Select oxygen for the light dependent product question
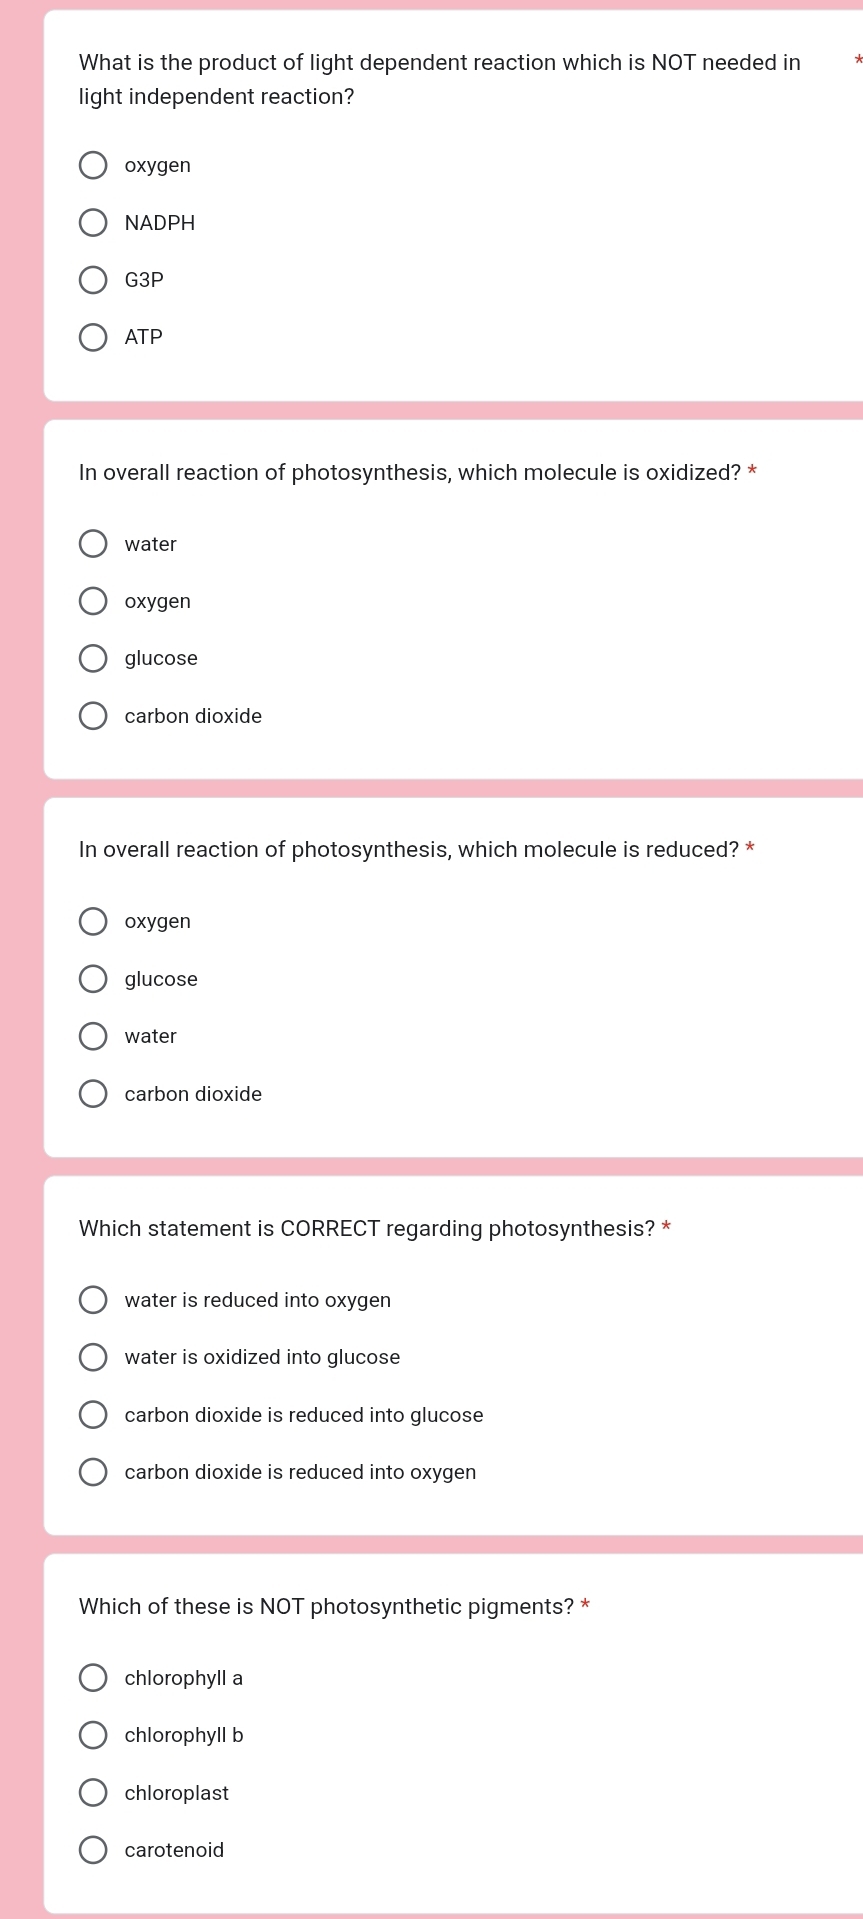The image size is (863, 1919). pos(93,165)
